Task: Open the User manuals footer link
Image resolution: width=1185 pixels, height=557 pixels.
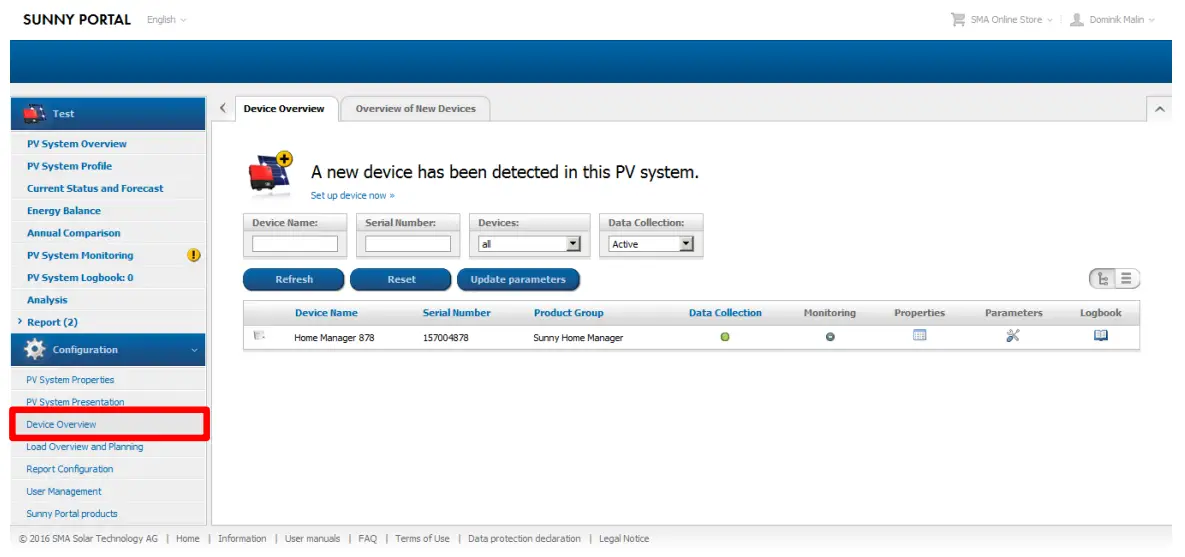Action: pos(312,539)
